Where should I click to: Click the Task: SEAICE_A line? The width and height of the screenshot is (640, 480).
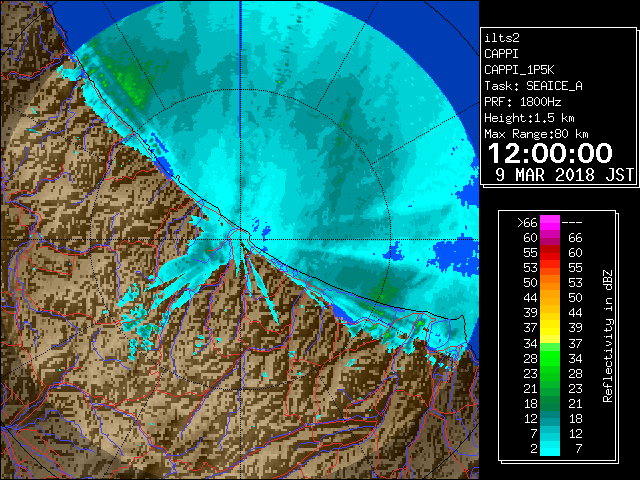click(x=533, y=86)
